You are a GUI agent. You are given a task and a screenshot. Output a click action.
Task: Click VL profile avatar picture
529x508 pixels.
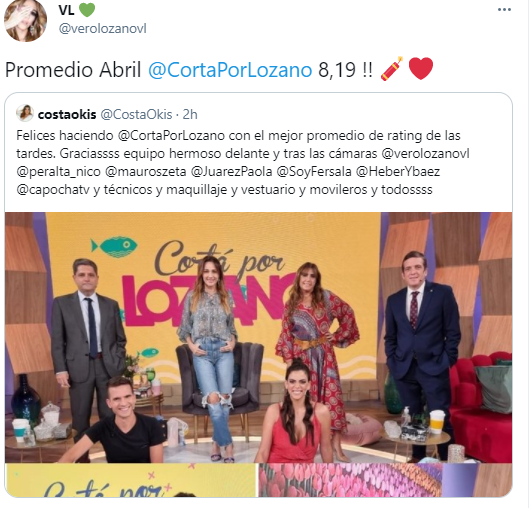(x=26, y=21)
